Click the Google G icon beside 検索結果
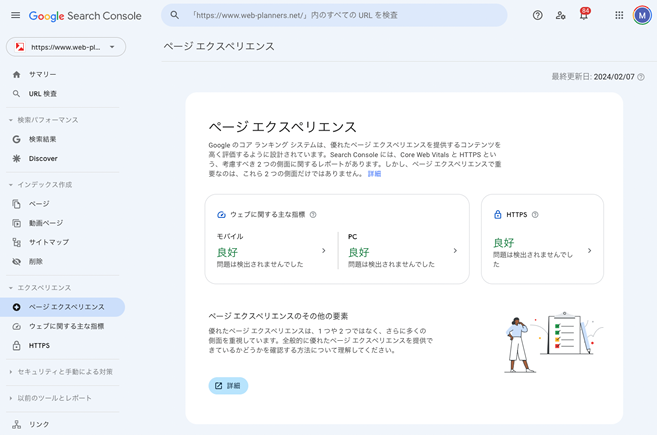 [16, 139]
